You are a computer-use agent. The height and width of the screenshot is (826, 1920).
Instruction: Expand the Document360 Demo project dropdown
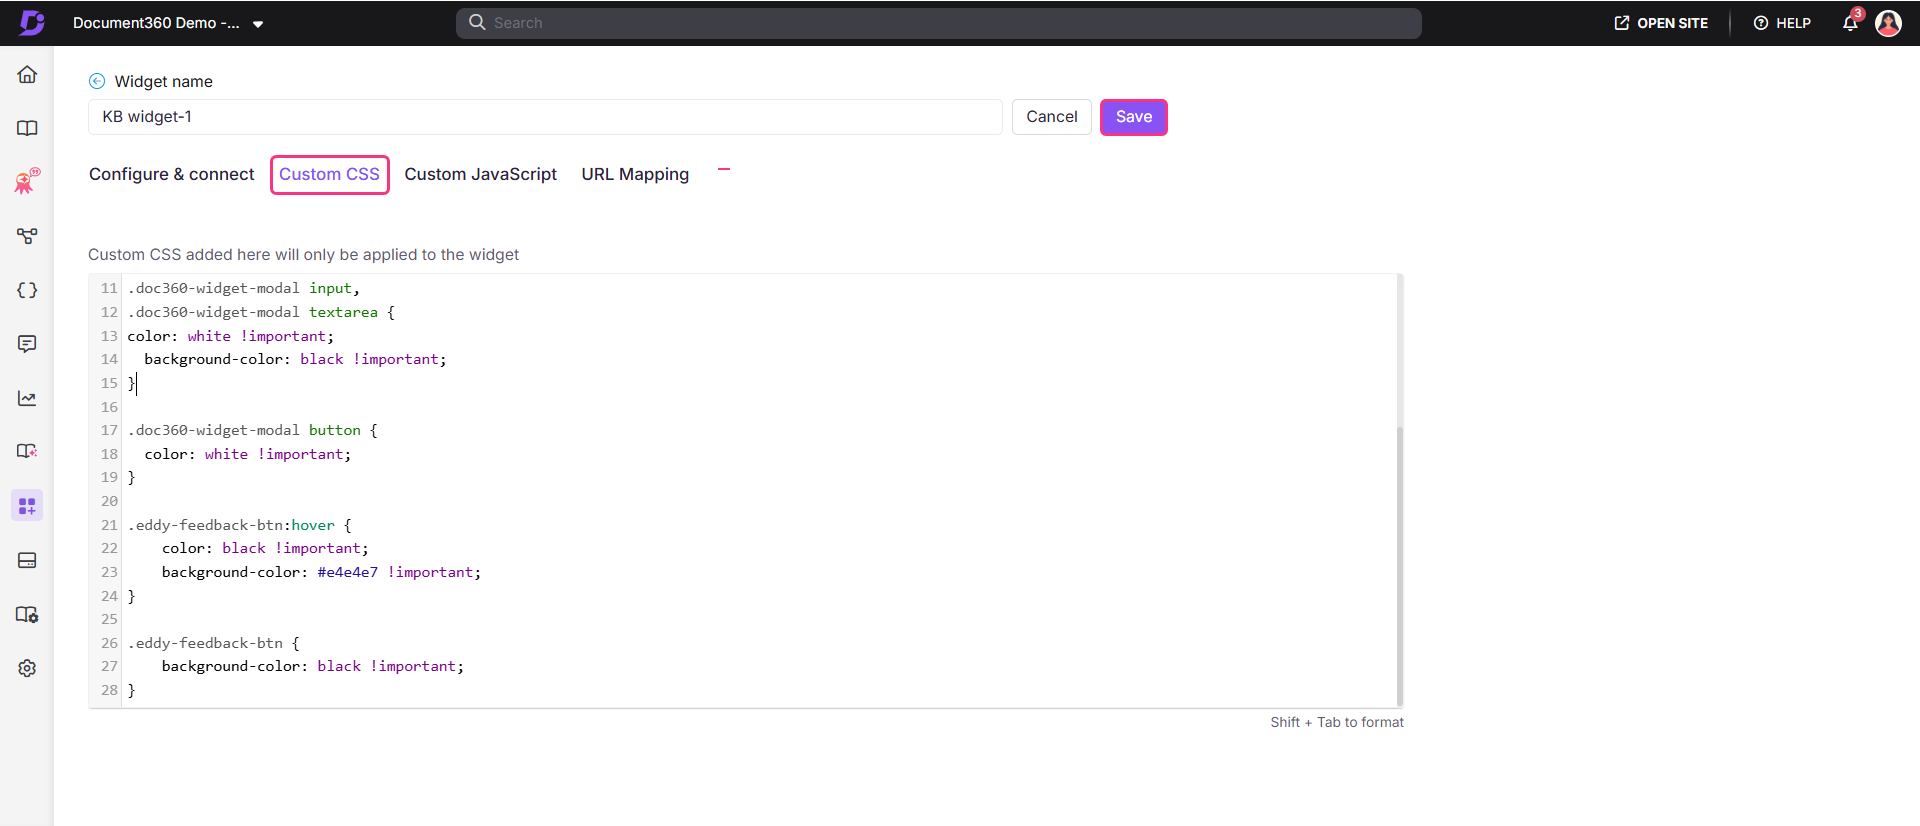coord(258,24)
